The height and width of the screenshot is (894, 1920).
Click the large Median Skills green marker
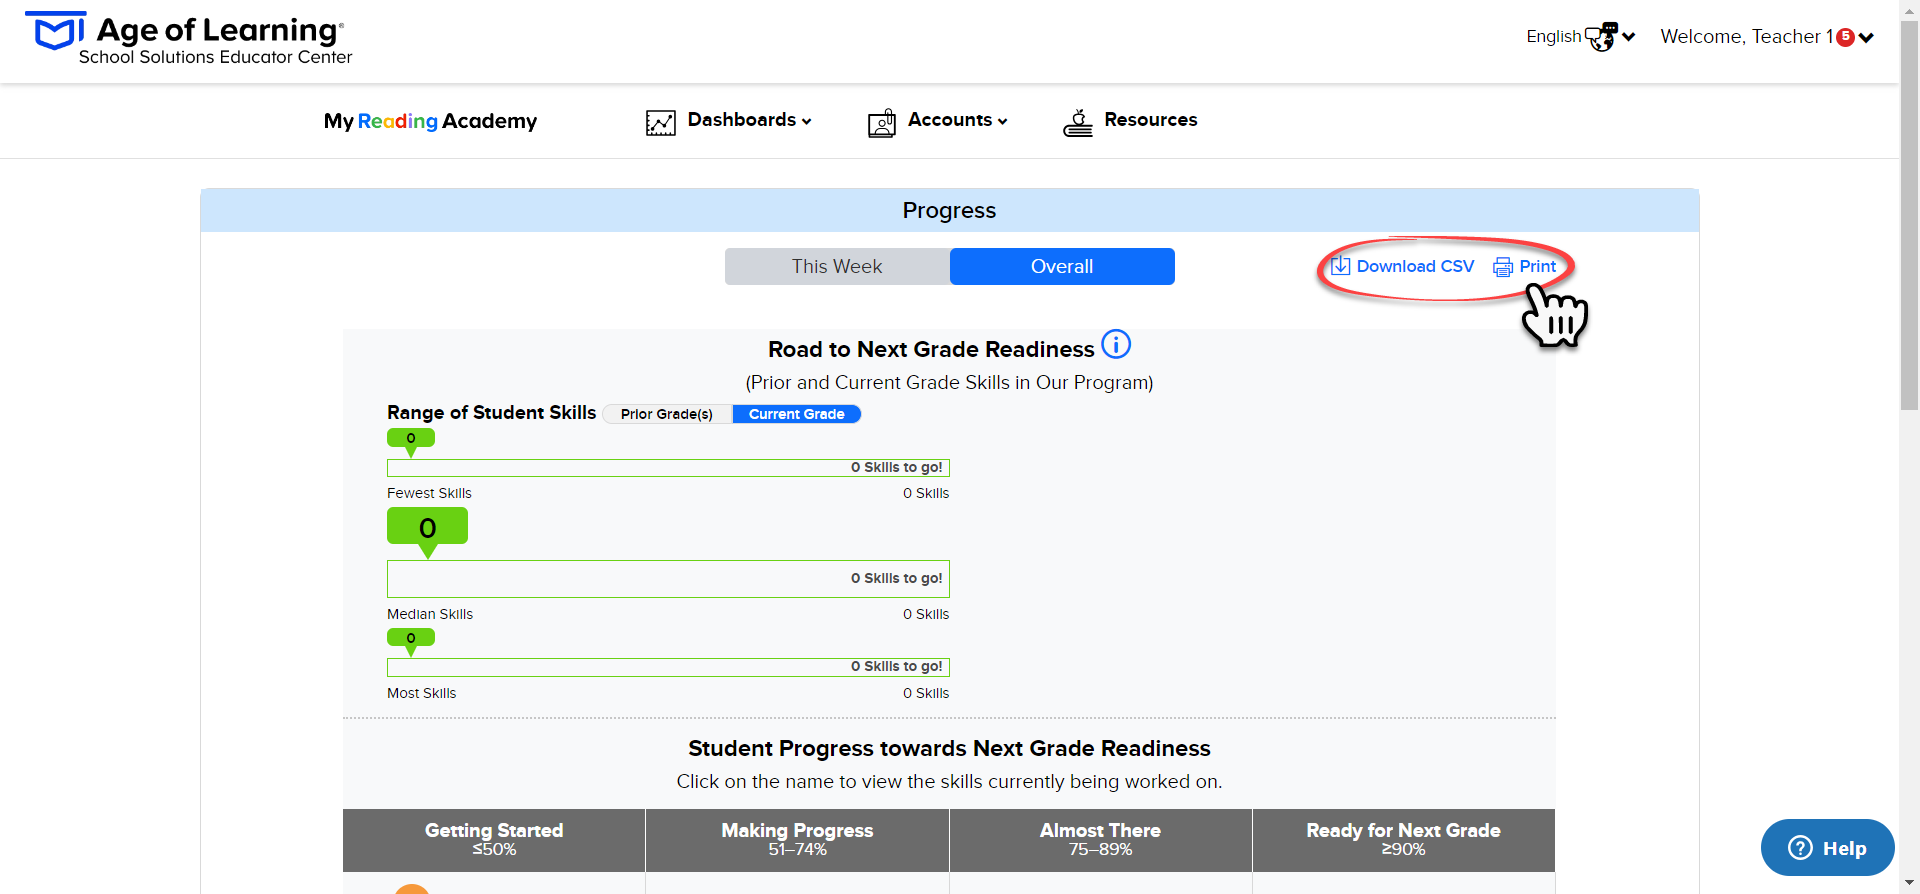(x=427, y=531)
